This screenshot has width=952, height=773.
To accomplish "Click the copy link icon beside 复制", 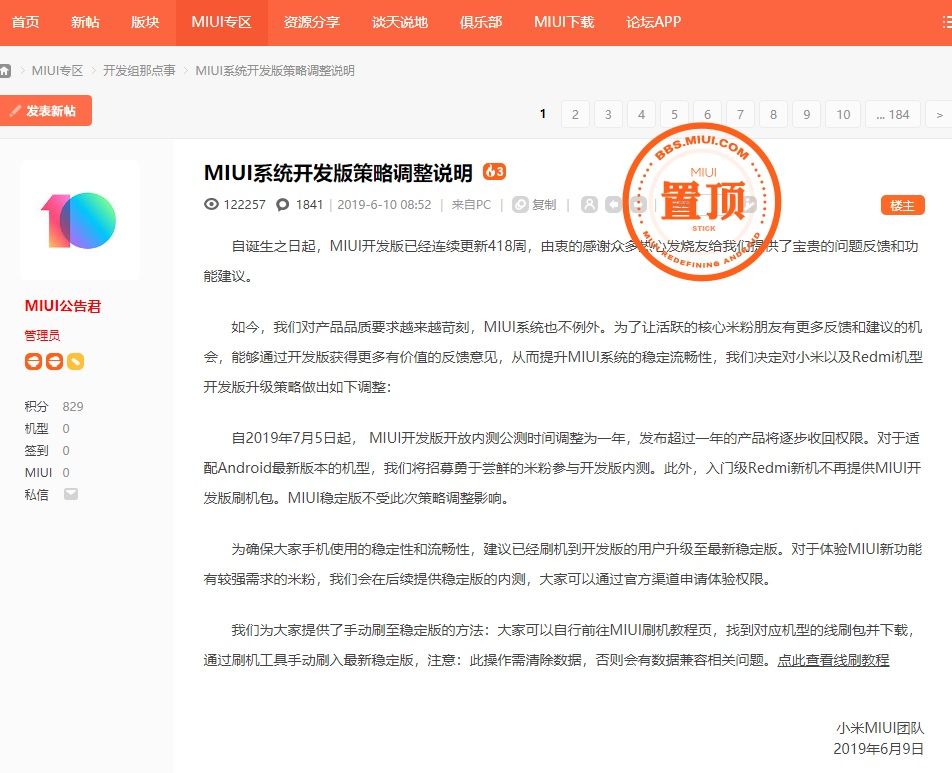I will (x=520, y=205).
